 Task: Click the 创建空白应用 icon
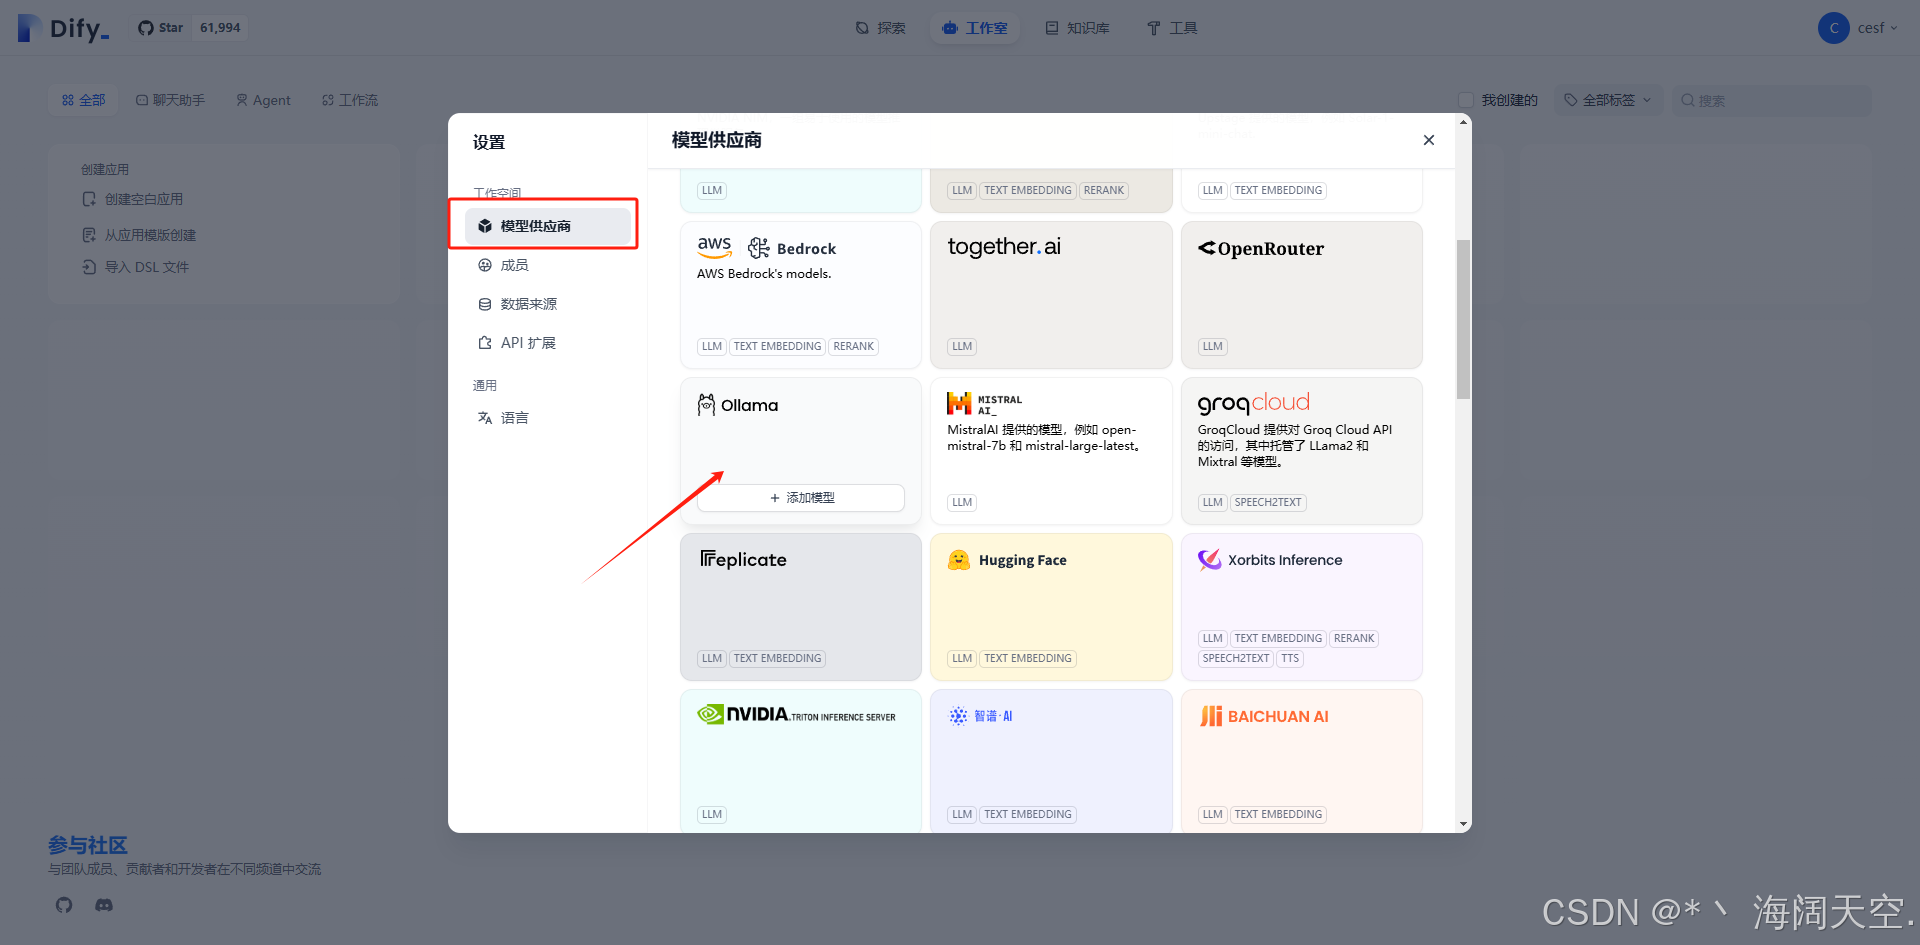click(x=89, y=199)
